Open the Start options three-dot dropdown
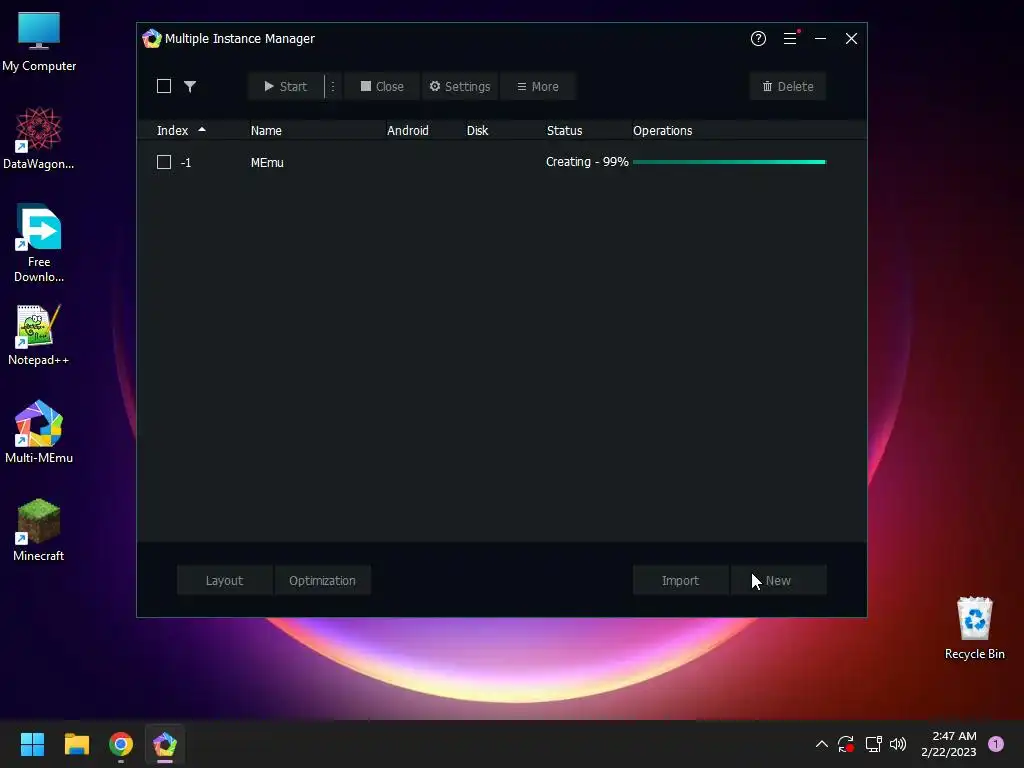The image size is (1024, 768). point(332,86)
